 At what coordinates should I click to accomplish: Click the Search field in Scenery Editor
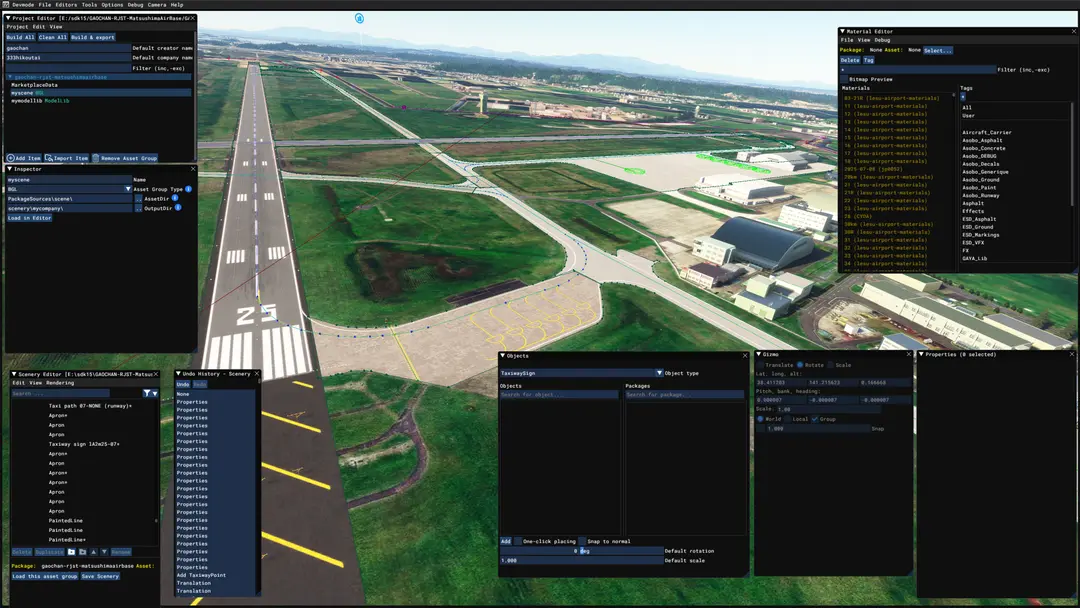[60, 393]
